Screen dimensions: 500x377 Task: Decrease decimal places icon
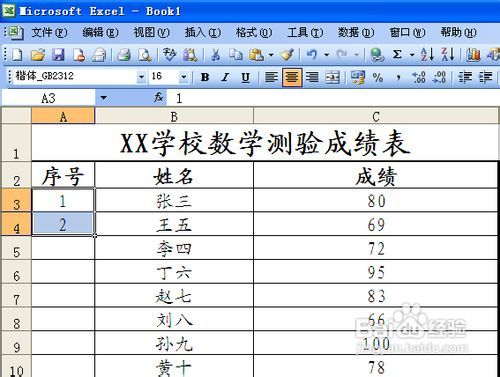tap(439, 78)
